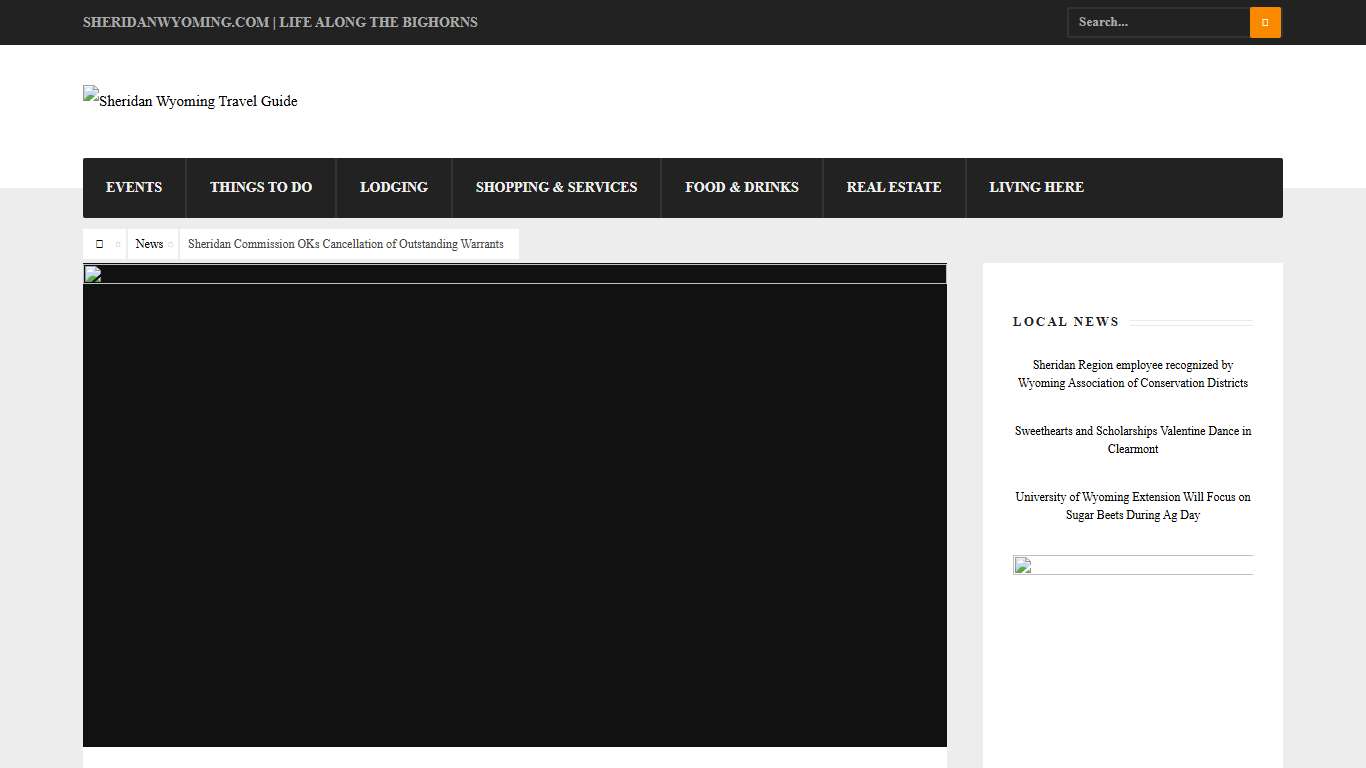Open the SheridanWyoming.com top header link

280,22
